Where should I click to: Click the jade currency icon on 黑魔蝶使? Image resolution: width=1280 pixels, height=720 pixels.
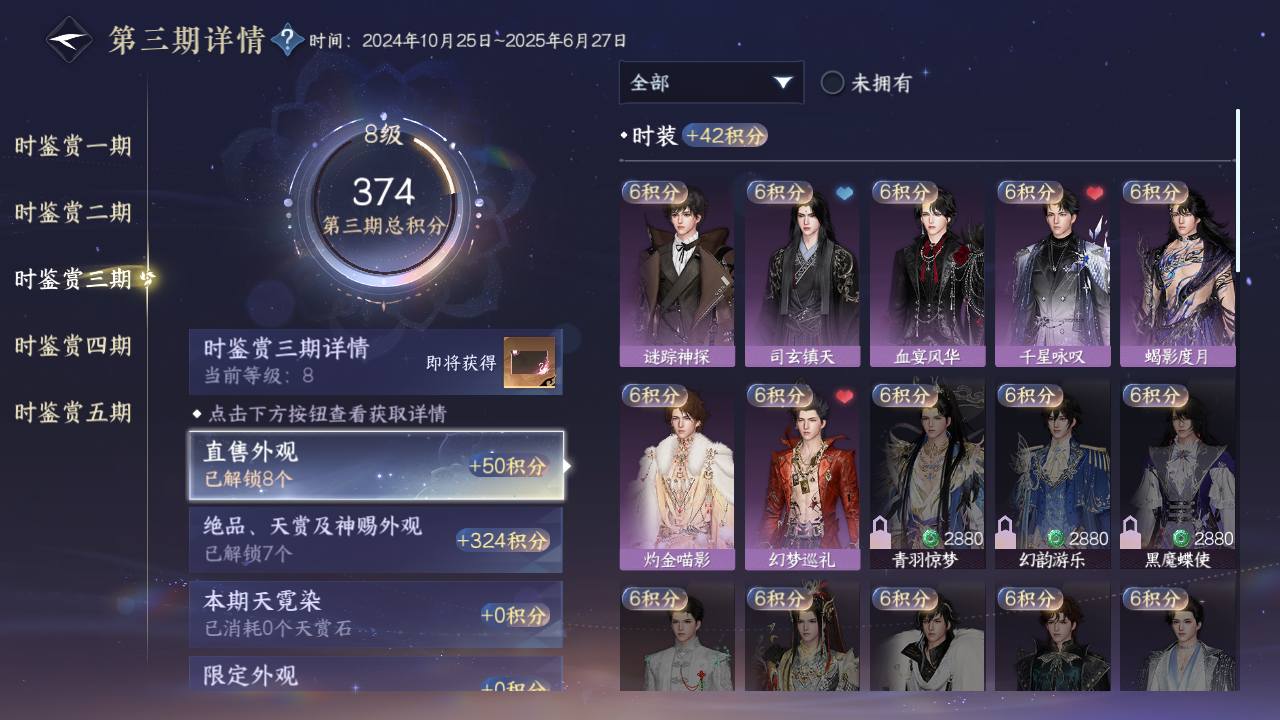click(x=1181, y=539)
